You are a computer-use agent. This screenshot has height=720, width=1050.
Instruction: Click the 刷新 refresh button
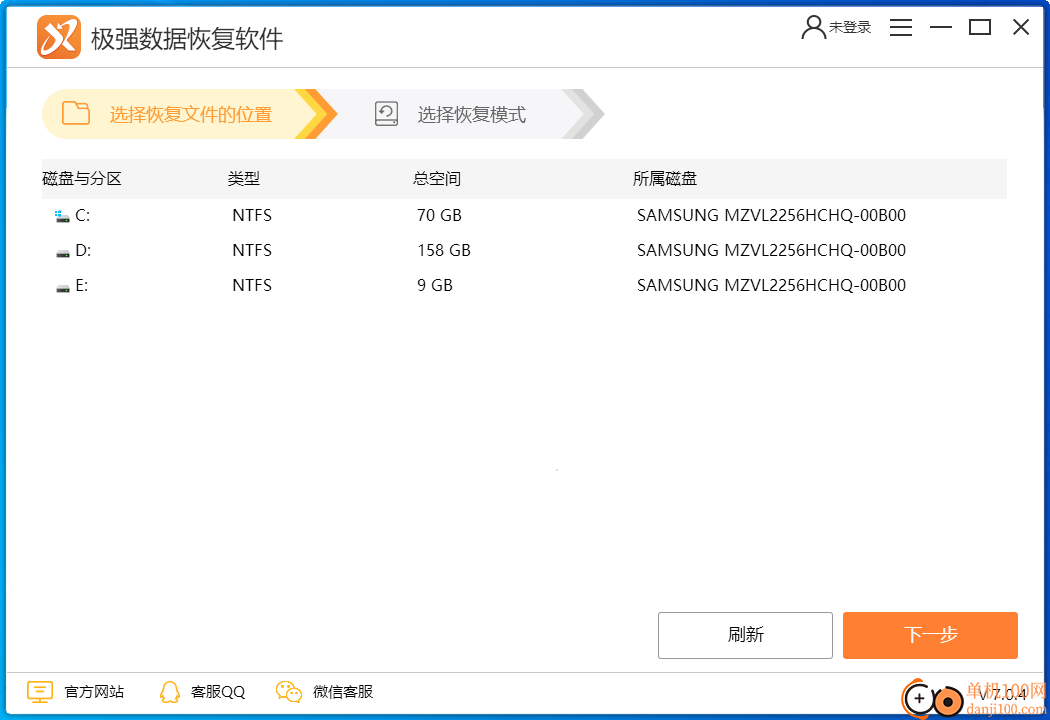click(x=745, y=635)
